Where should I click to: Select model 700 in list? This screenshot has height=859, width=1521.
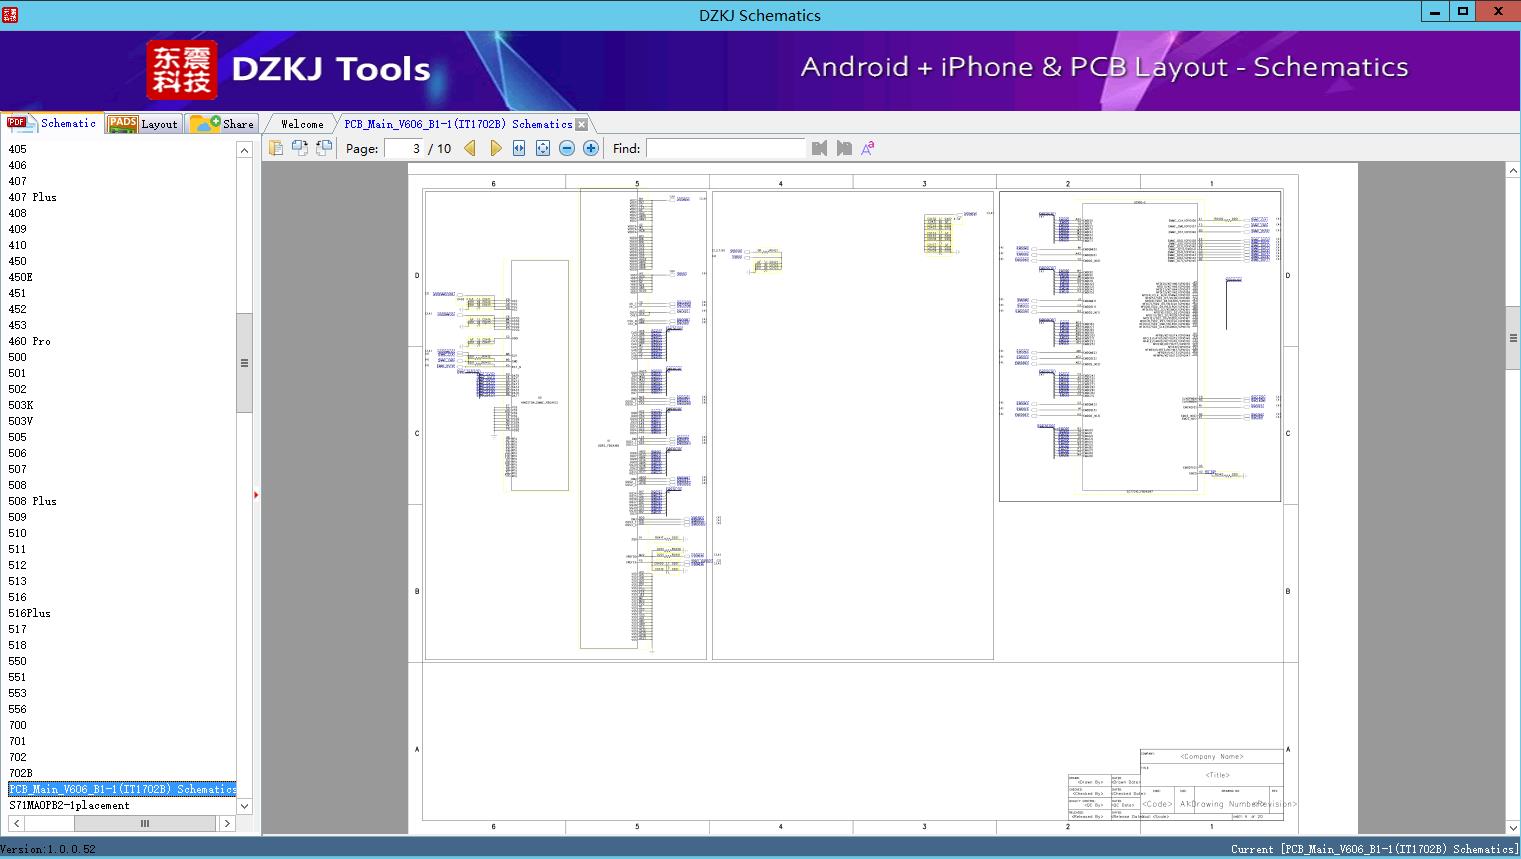click(18, 725)
